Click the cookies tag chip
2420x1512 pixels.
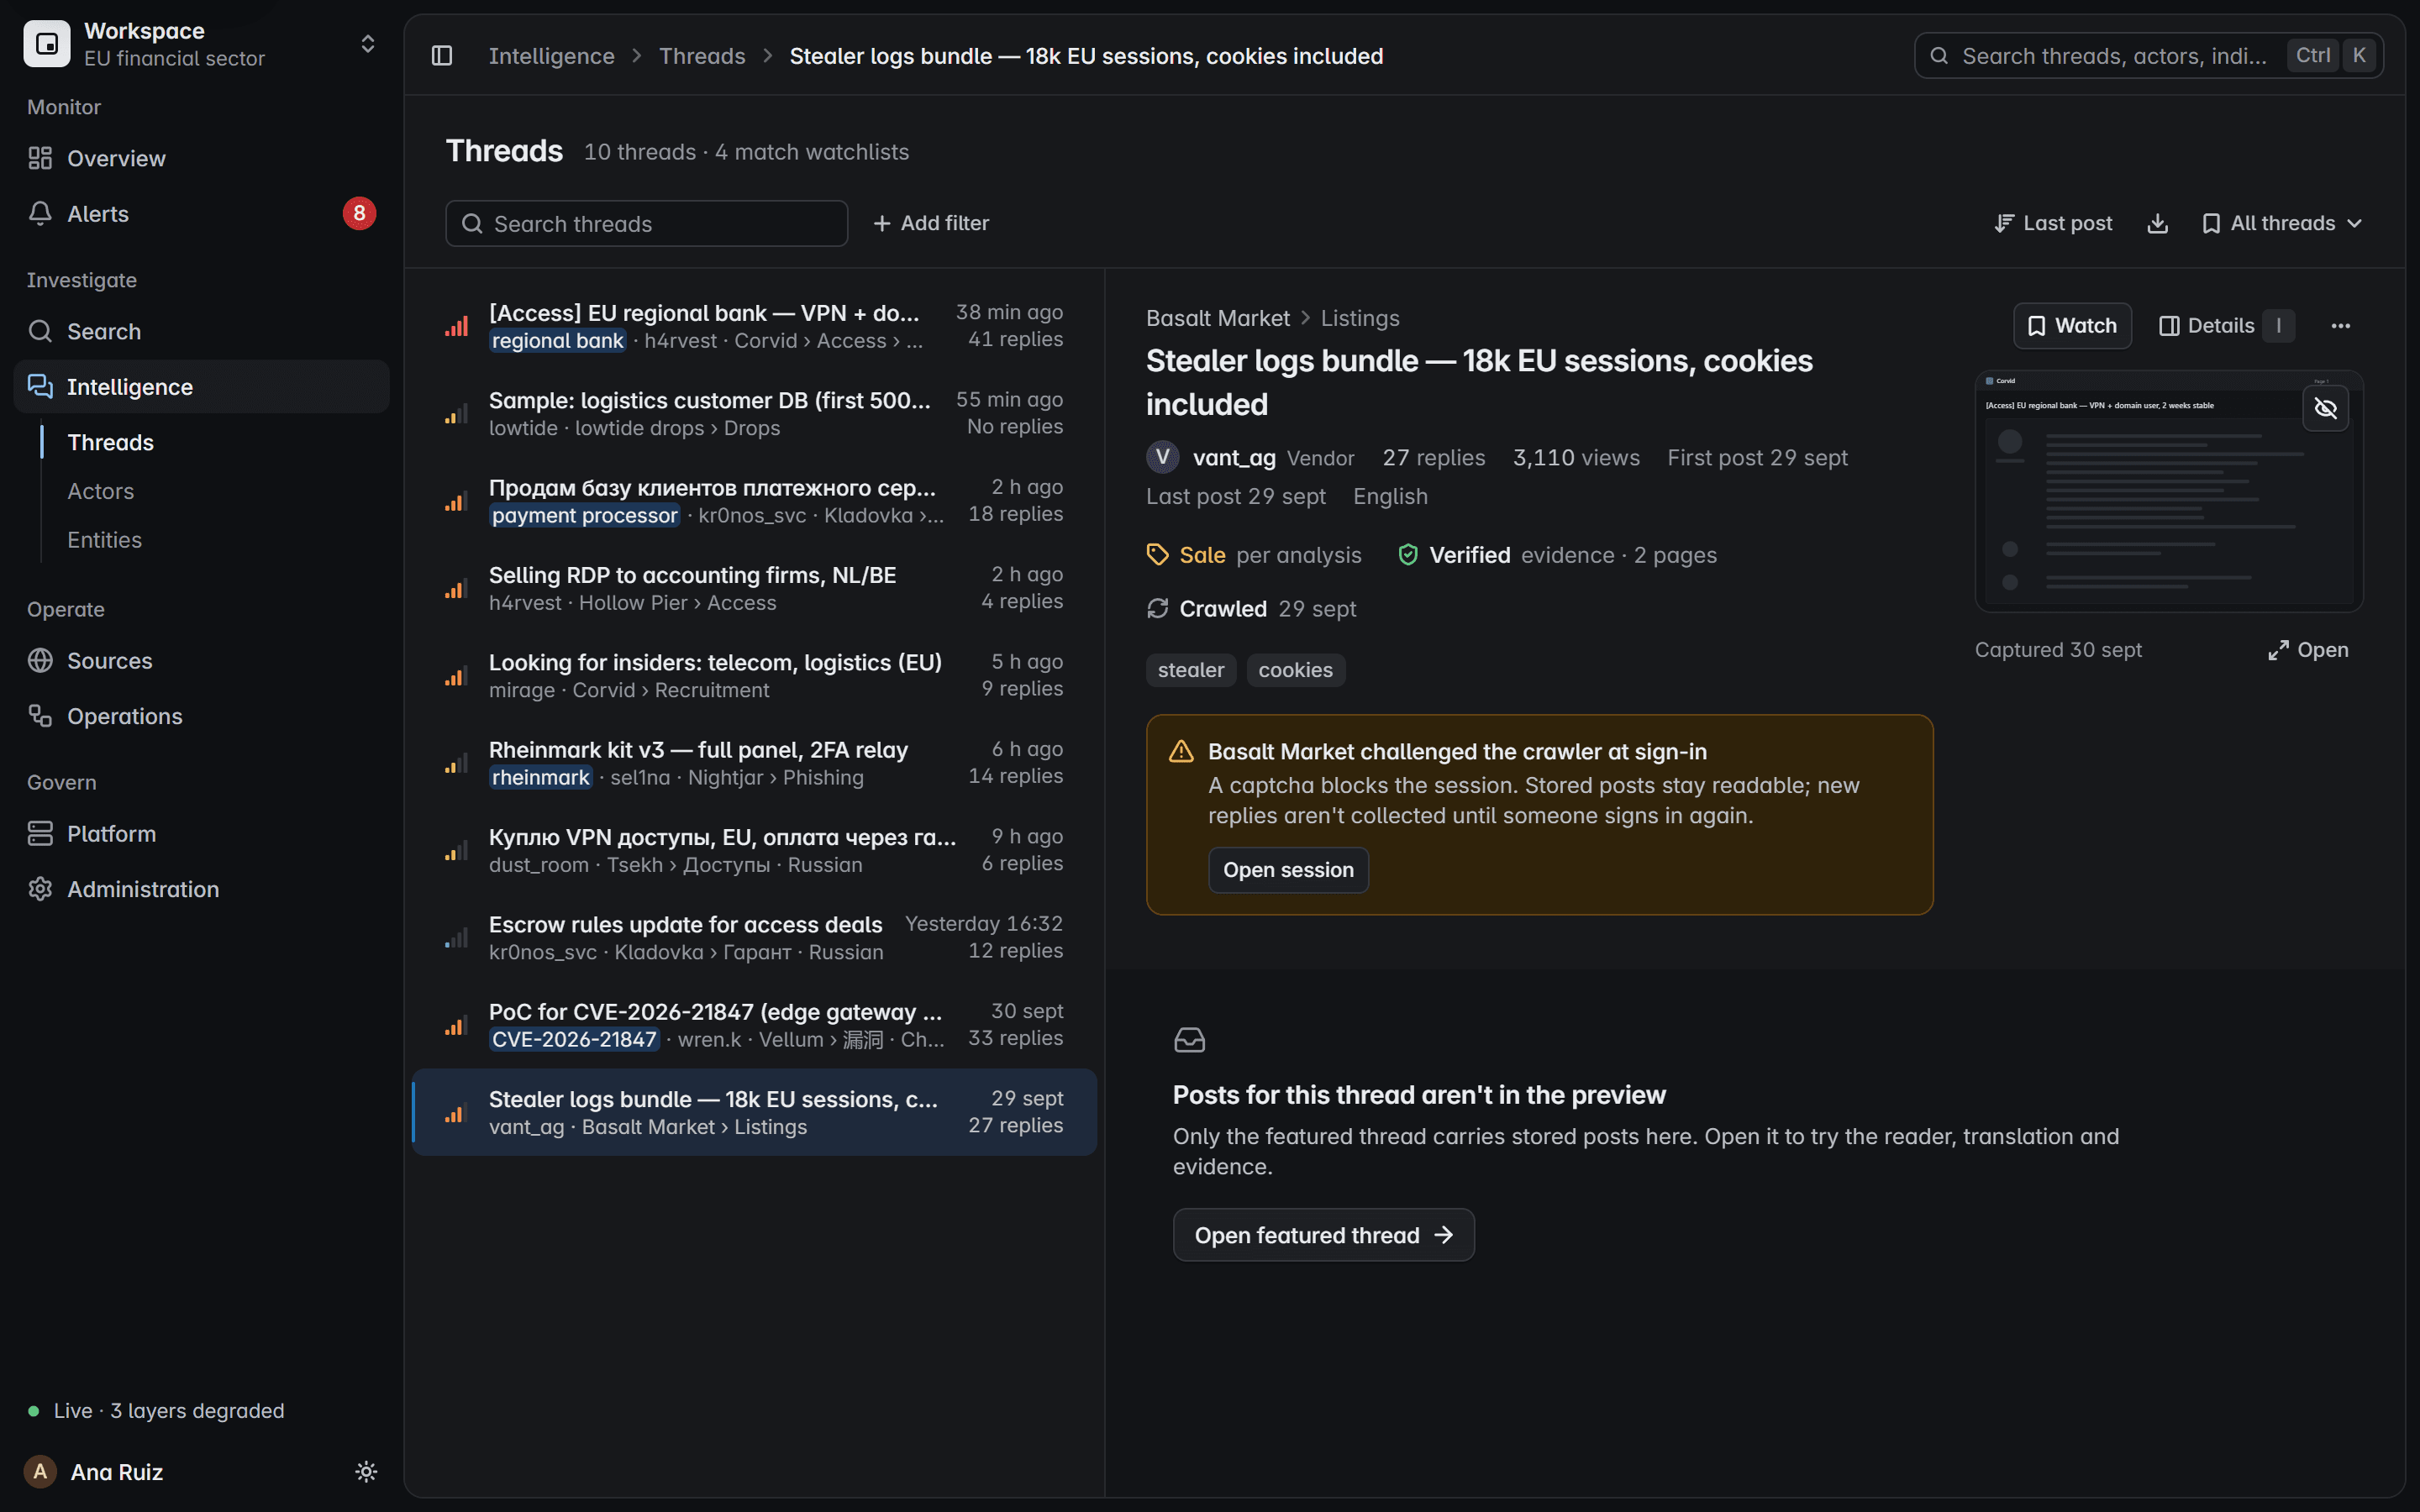(x=1295, y=670)
